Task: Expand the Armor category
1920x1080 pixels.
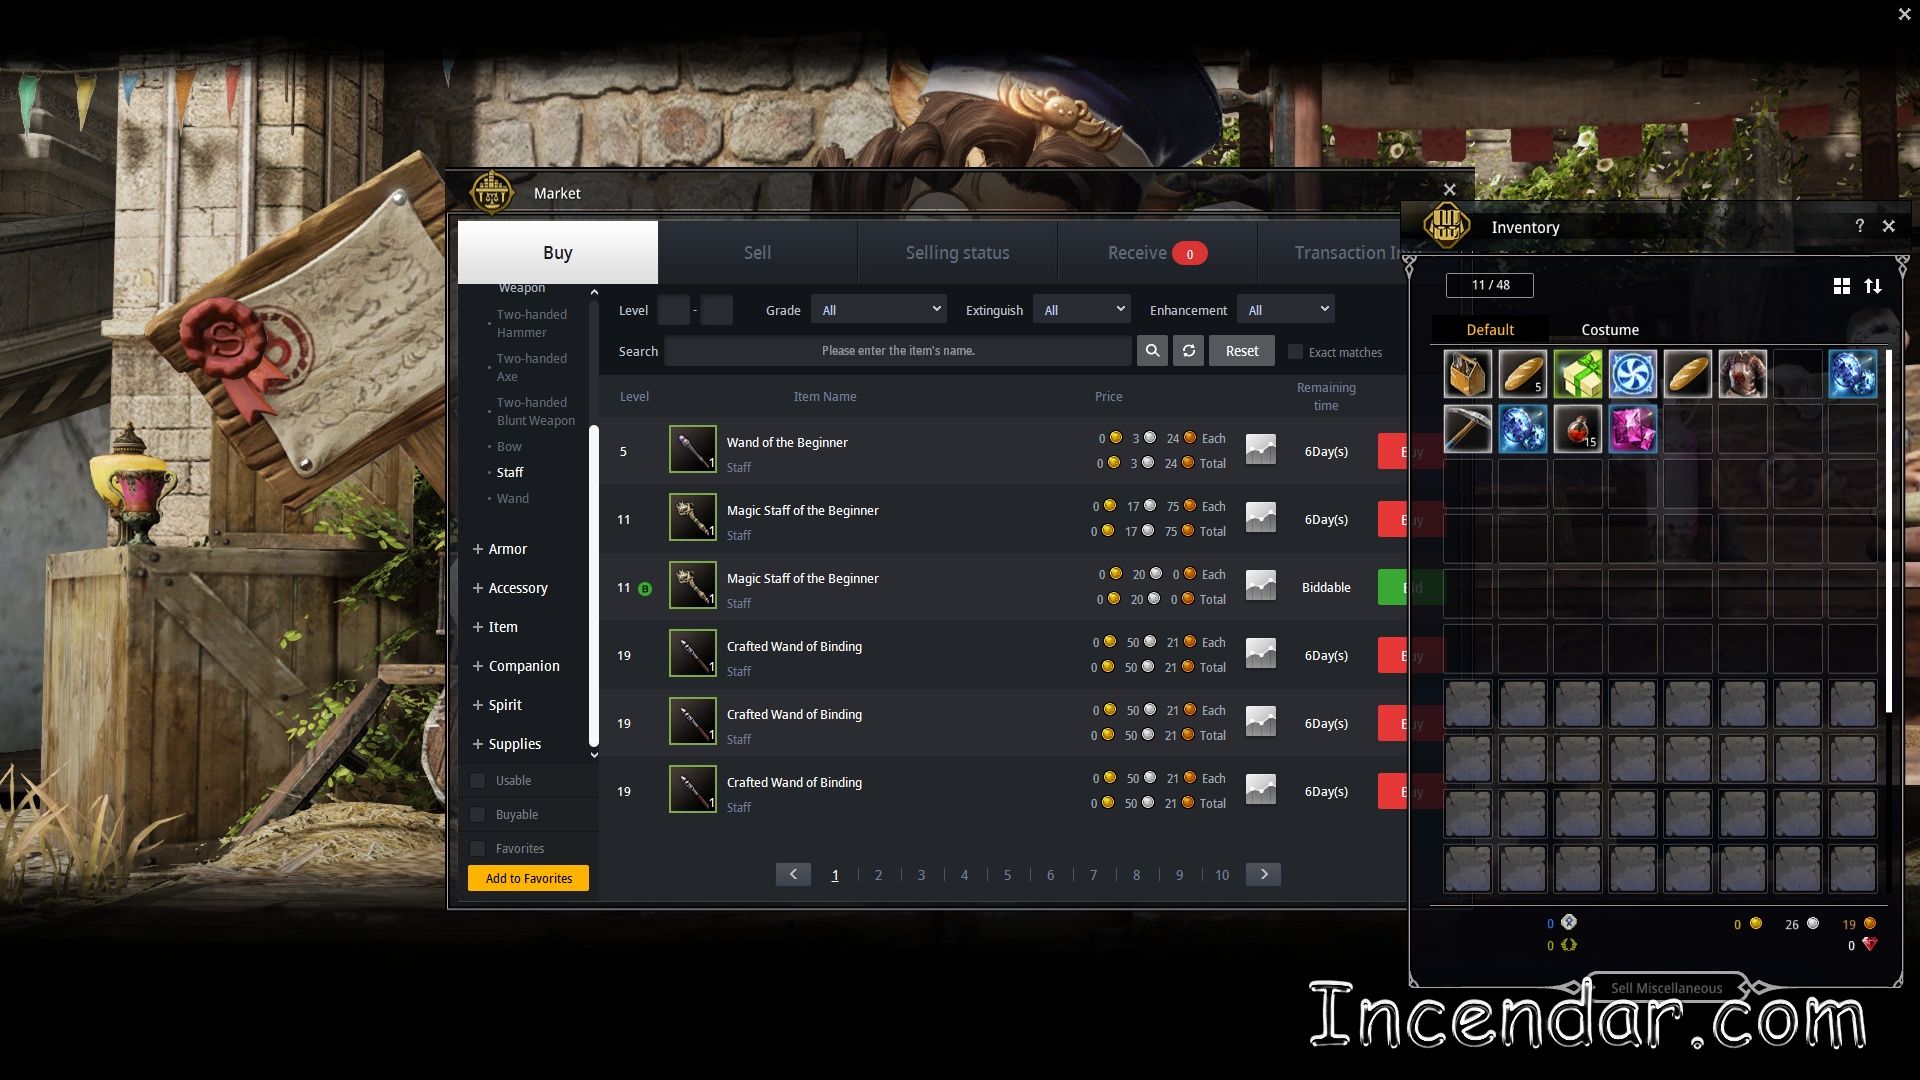Action: (500, 549)
